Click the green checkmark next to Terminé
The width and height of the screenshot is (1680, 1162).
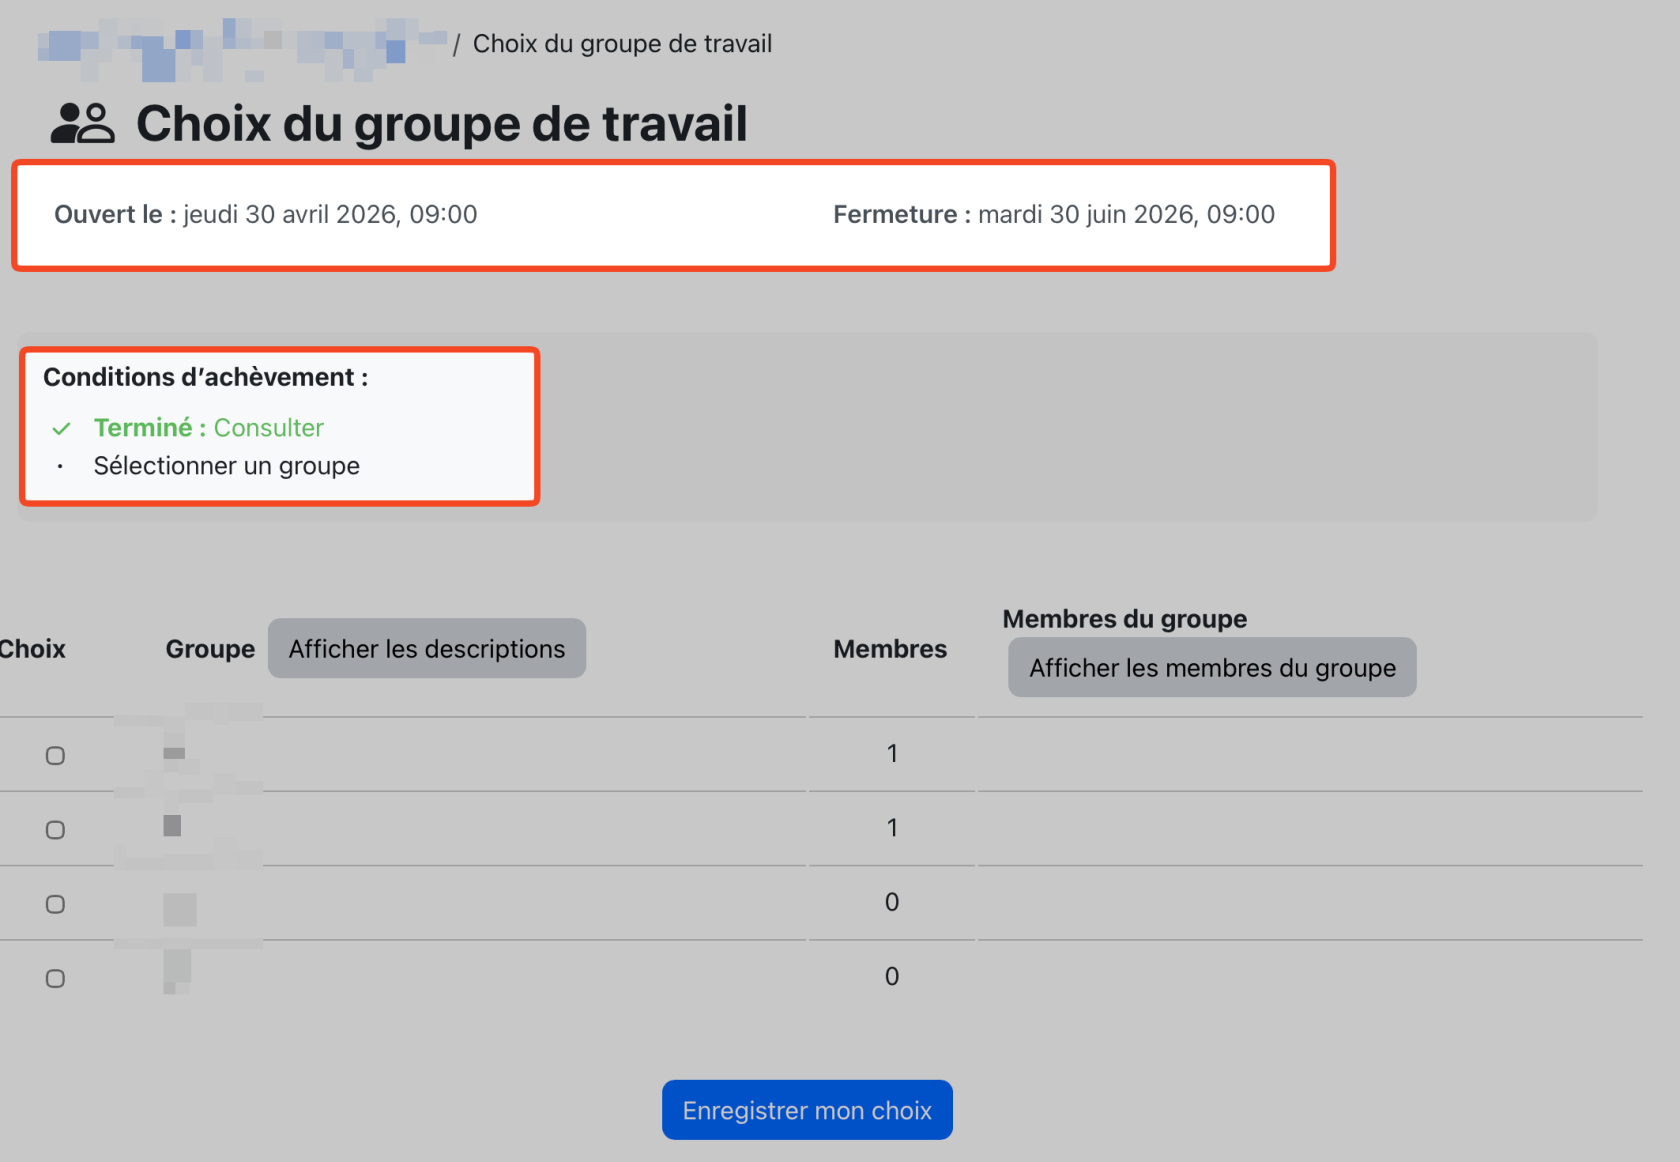coord(62,428)
